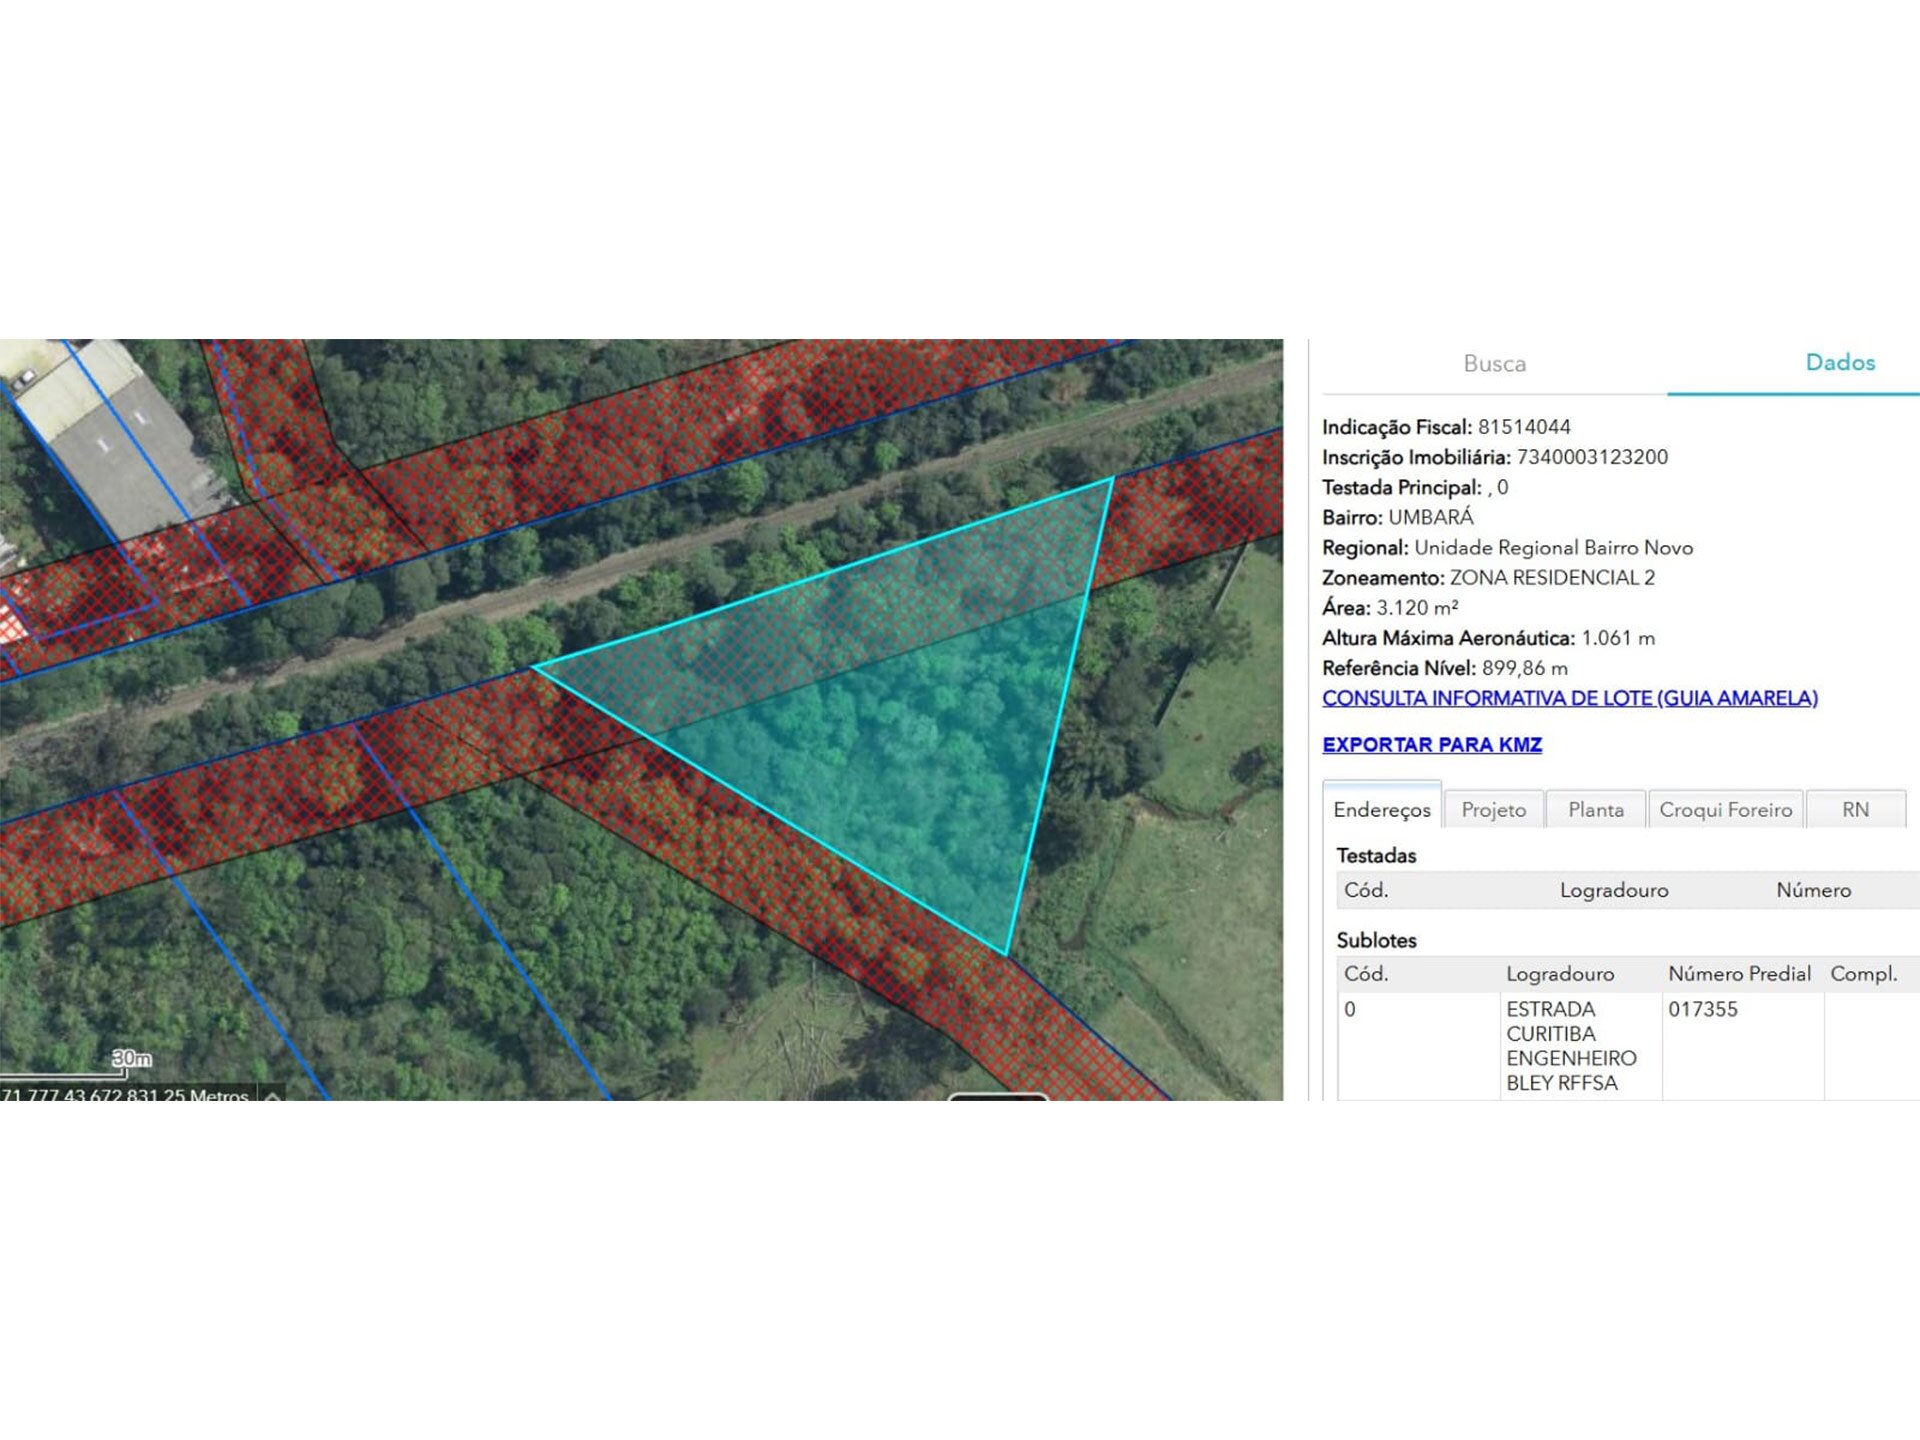Click Número Predial column header

[x=1739, y=974]
